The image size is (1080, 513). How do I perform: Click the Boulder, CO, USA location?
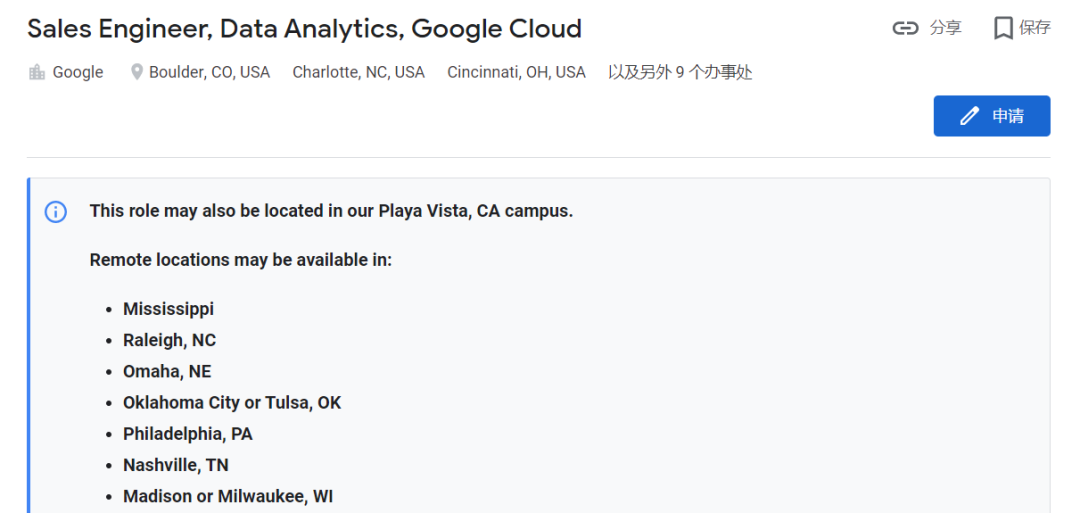[x=209, y=72]
